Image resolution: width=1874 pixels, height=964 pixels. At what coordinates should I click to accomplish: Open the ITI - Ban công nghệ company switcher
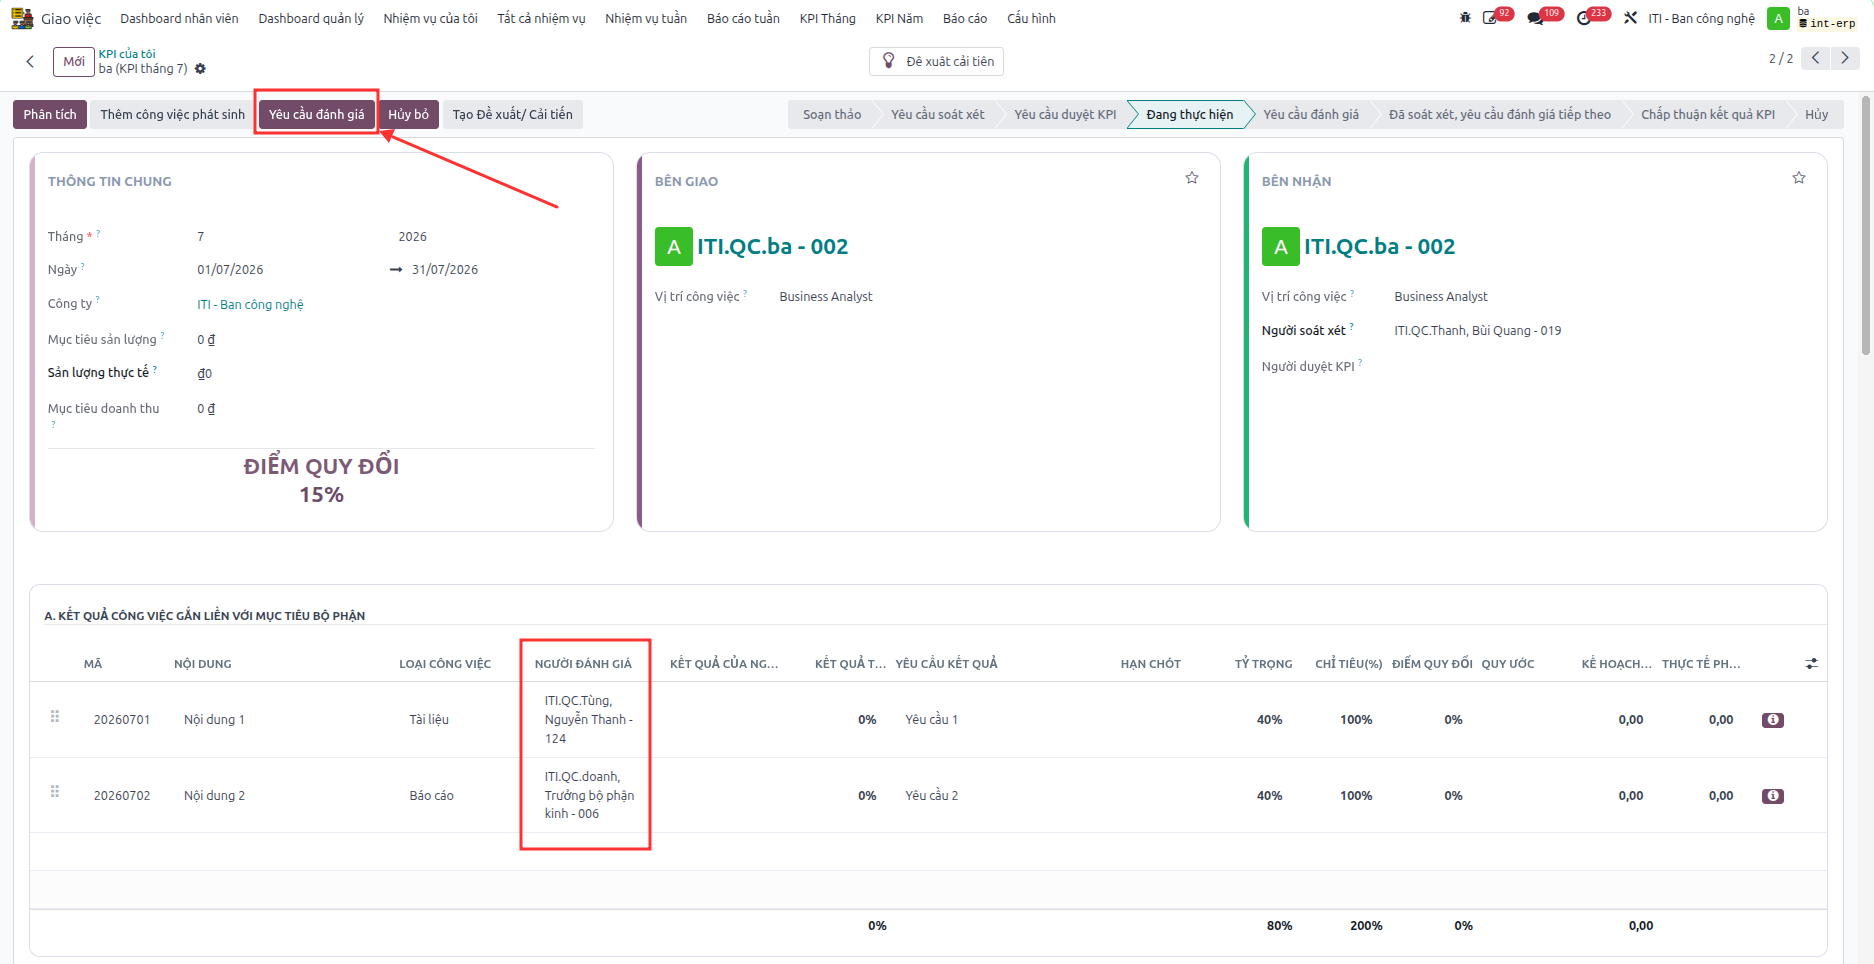pyautogui.click(x=1701, y=18)
